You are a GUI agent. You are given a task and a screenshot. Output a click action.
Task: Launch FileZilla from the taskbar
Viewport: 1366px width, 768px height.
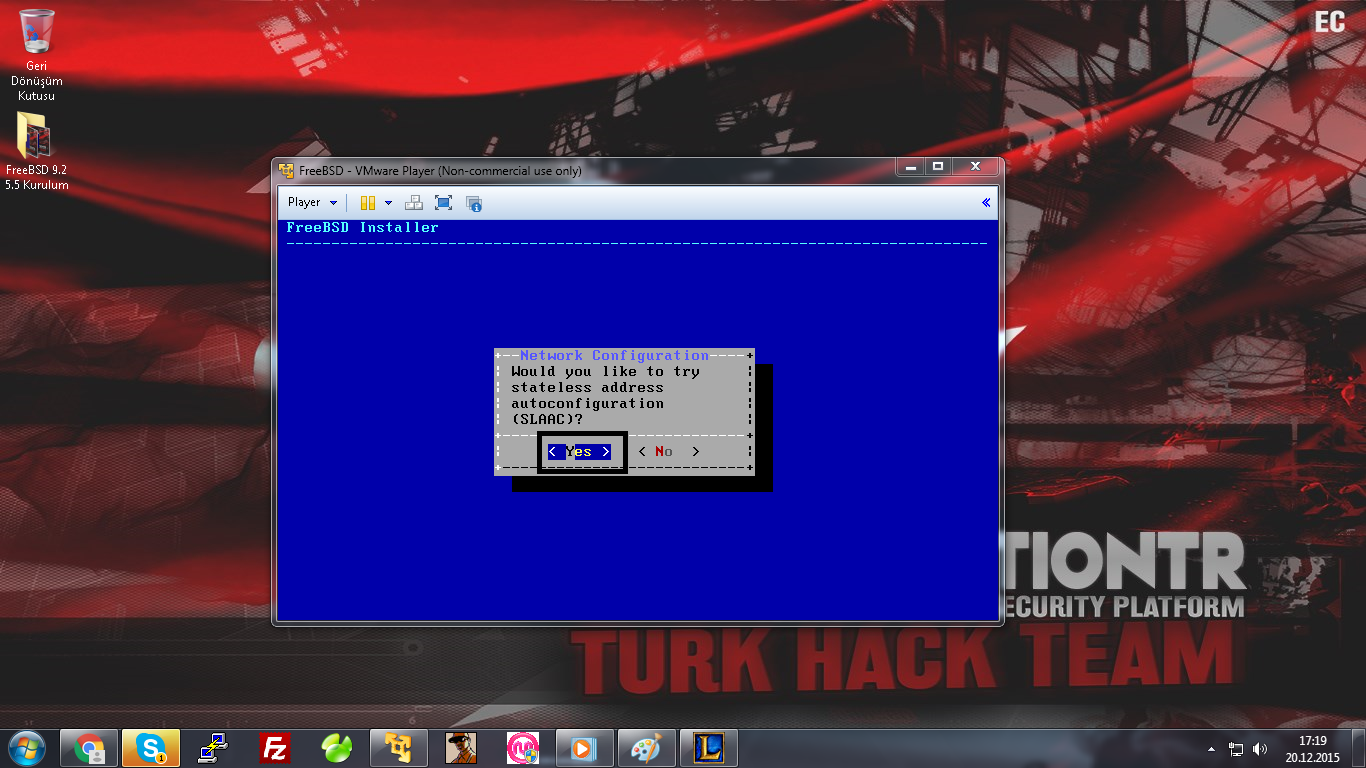tap(275, 748)
